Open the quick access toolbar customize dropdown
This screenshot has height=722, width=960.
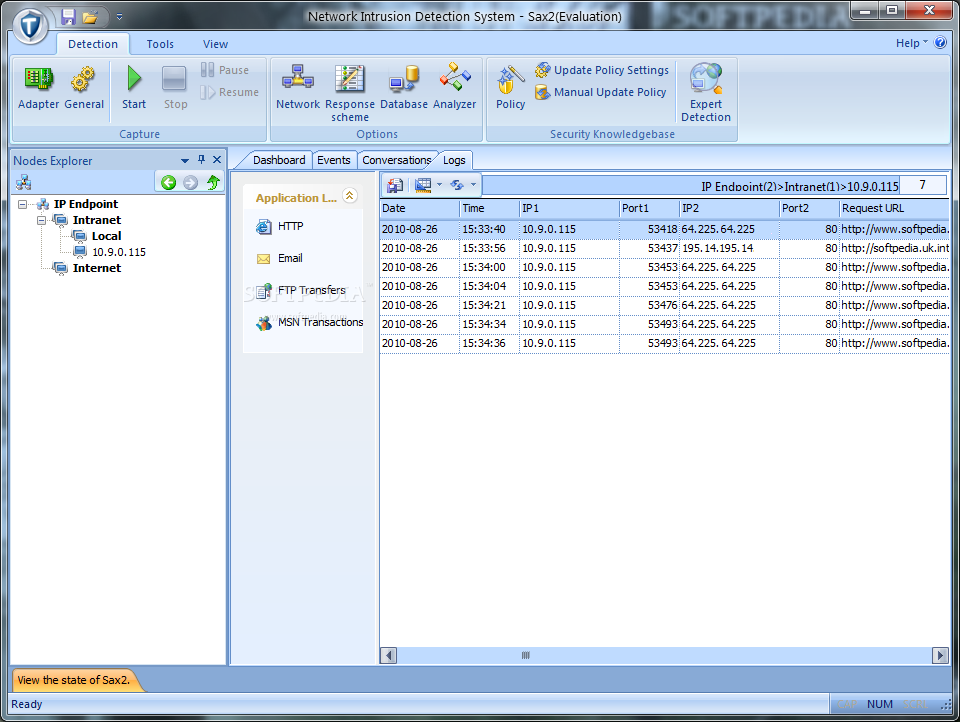point(119,17)
